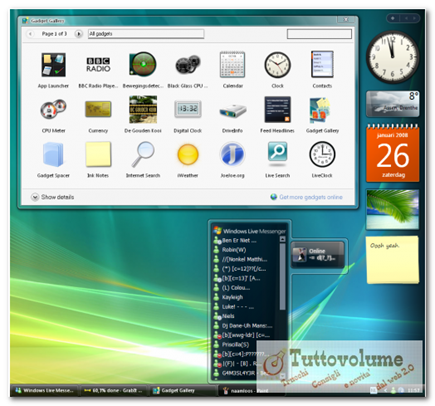Select contact Niels in Messenger list
This screenshot has width=435, height=406.
pyautogui.click(x=228, y=316)
